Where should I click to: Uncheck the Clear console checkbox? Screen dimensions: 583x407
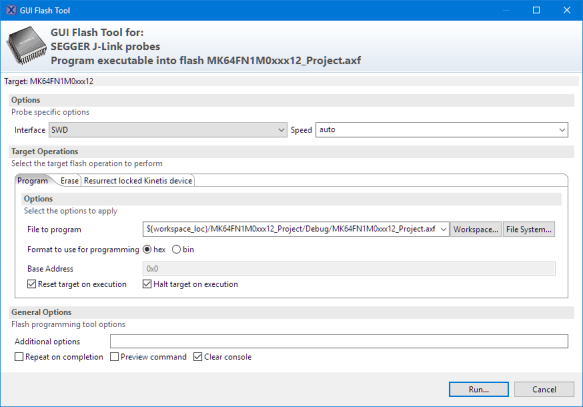[198, 357]
